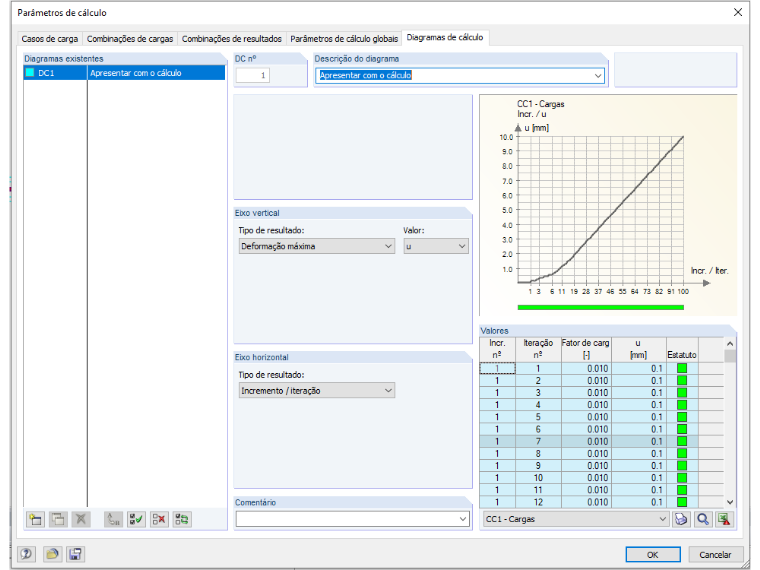Click the floppy disk save settings icon
This screenshot has height=570, width=760.
click(75, 554)
